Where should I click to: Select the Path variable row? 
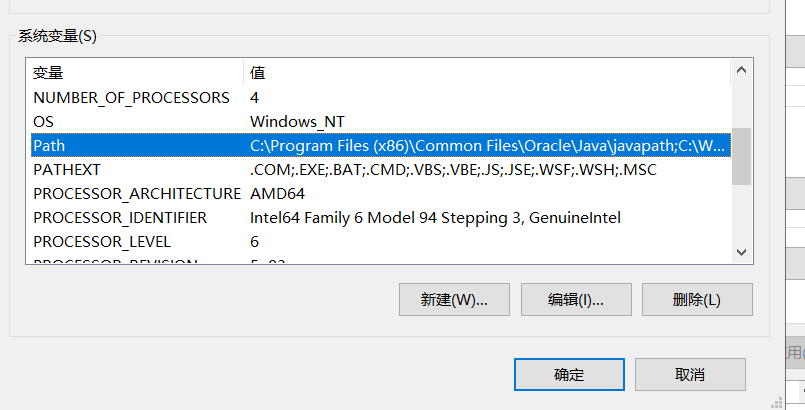point(381,146)
